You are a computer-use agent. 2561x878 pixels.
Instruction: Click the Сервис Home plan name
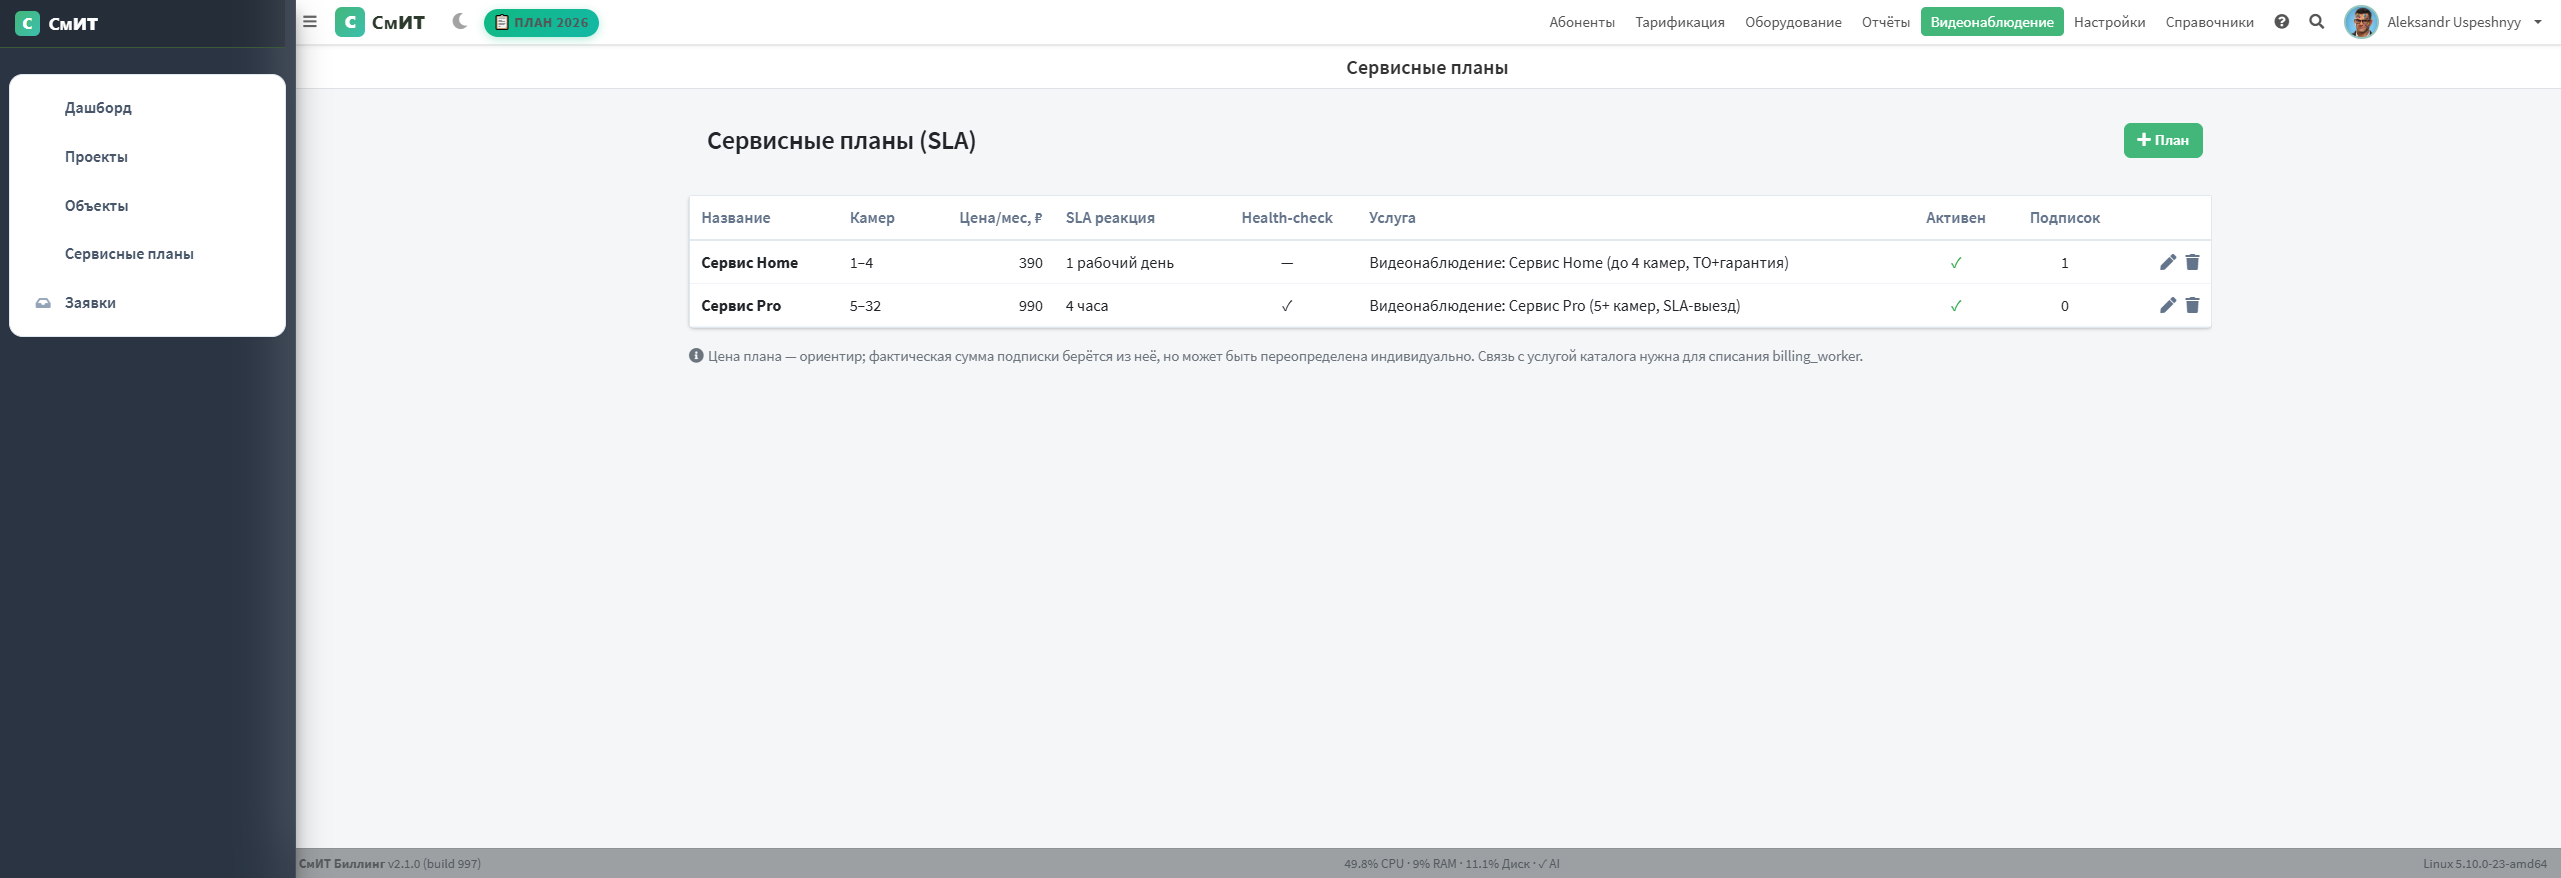click(x=749, y=263)
